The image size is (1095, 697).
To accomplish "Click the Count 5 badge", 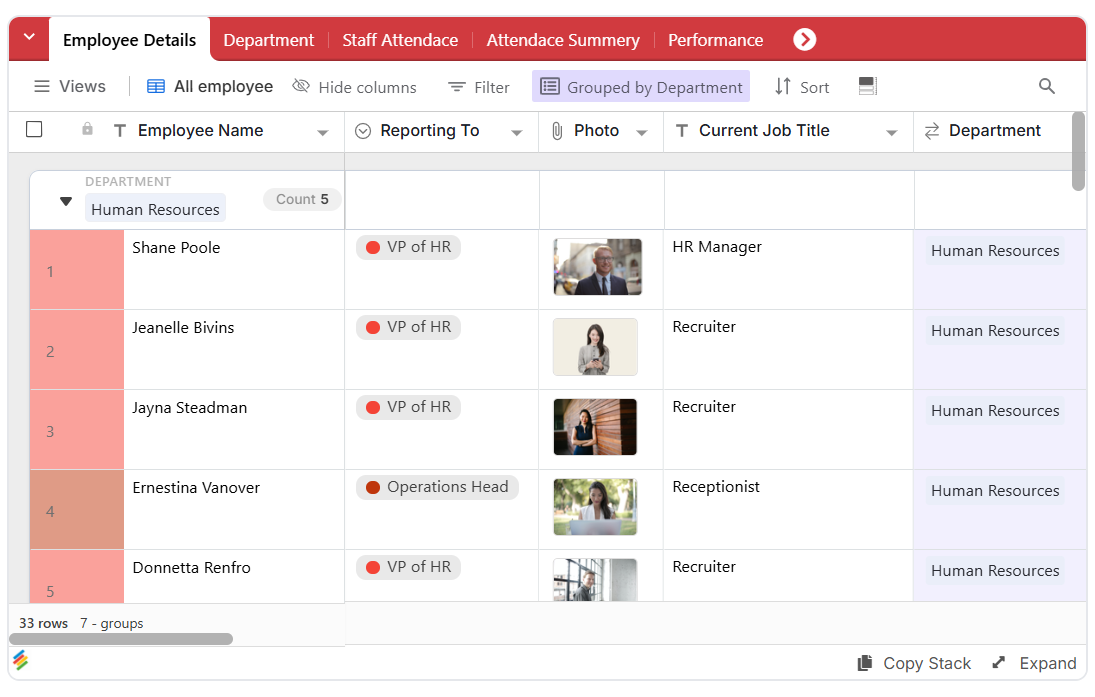I will (302, 199).
